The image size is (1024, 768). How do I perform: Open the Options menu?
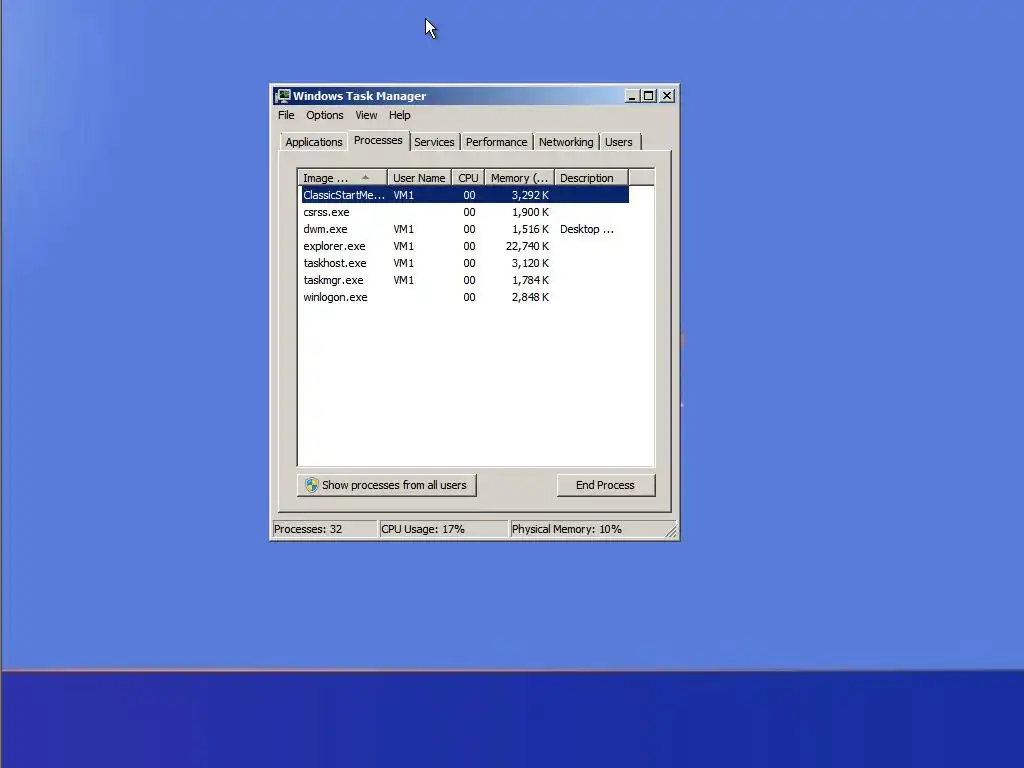[325, 115]
